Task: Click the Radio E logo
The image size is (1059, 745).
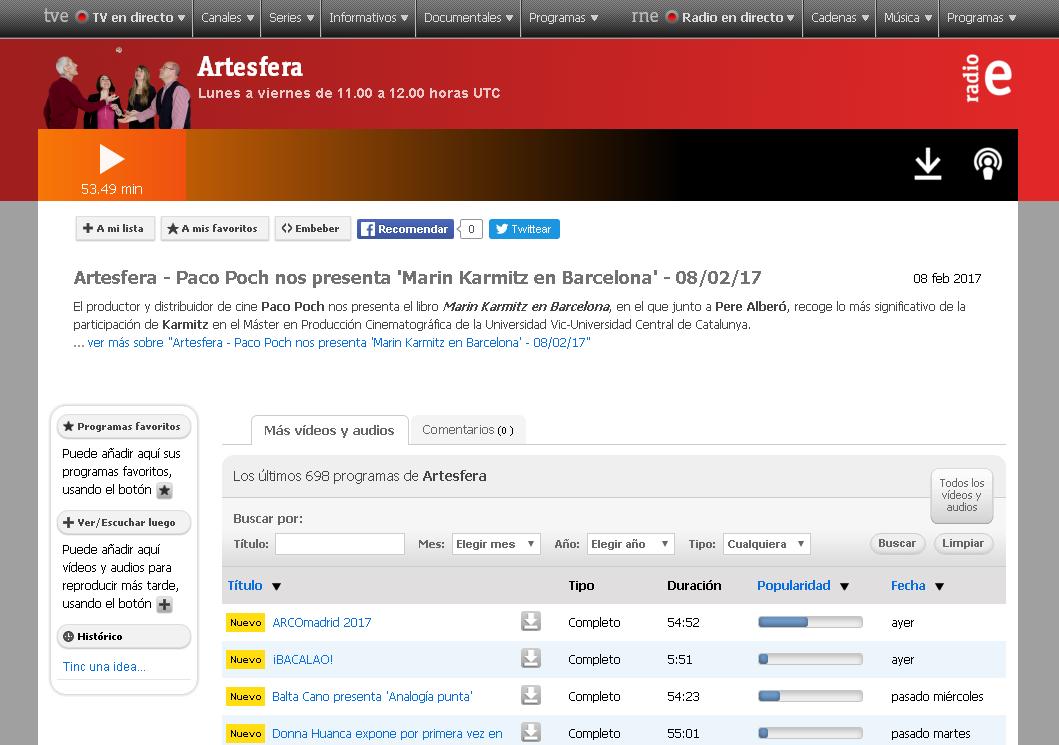Action: tap(987, 79)
